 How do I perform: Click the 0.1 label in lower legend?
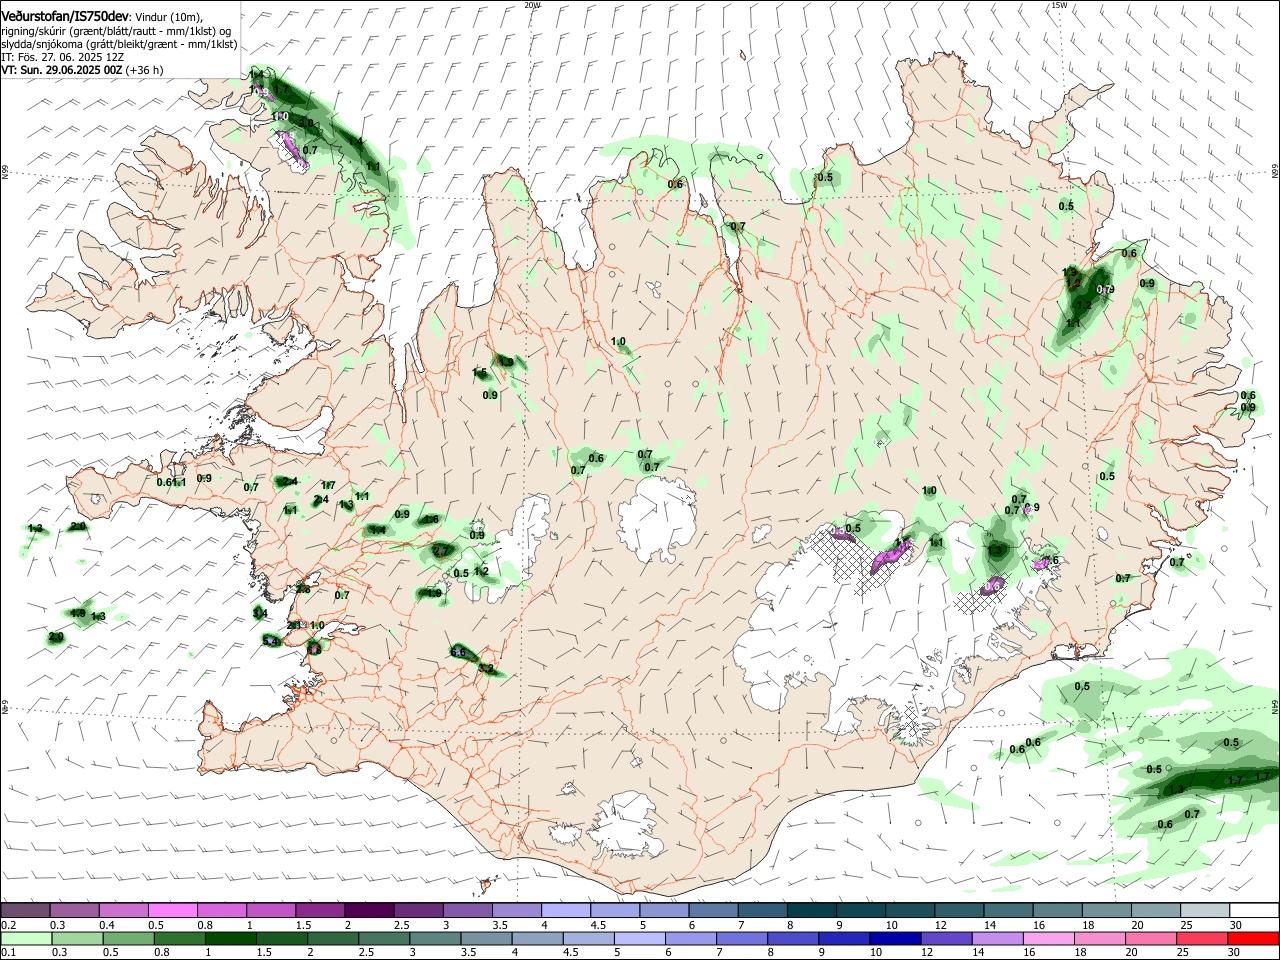(x=9, y=953)
